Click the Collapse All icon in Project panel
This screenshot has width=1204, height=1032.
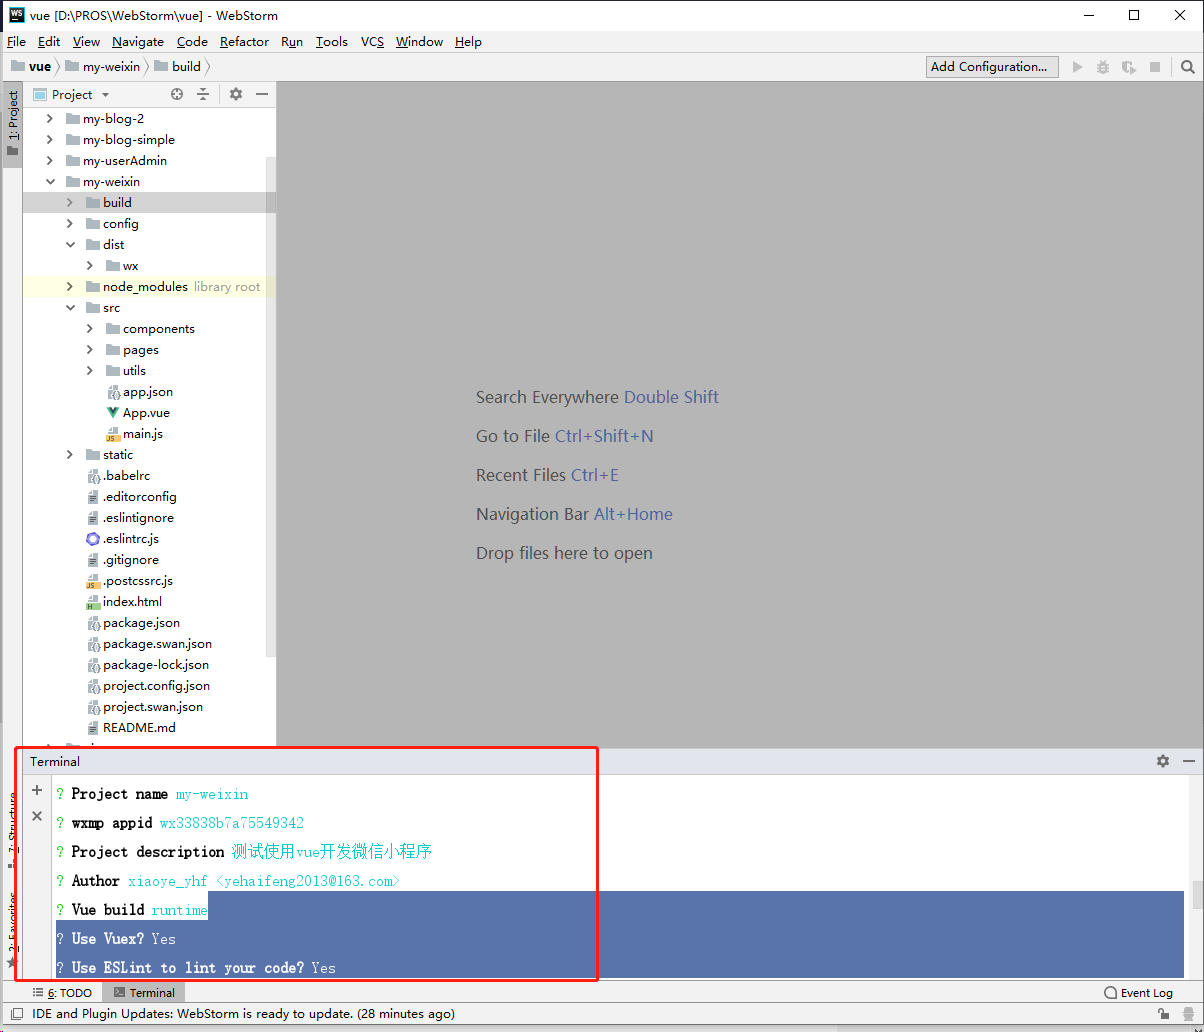click(203, 94)
